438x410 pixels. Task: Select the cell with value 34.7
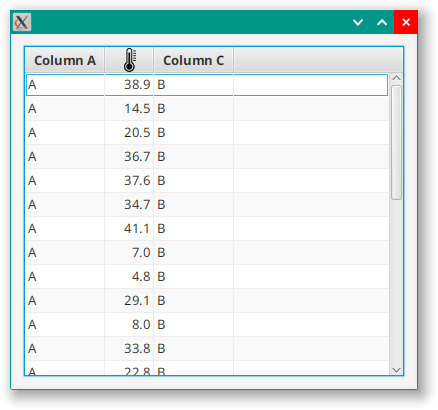click(129, 205)
